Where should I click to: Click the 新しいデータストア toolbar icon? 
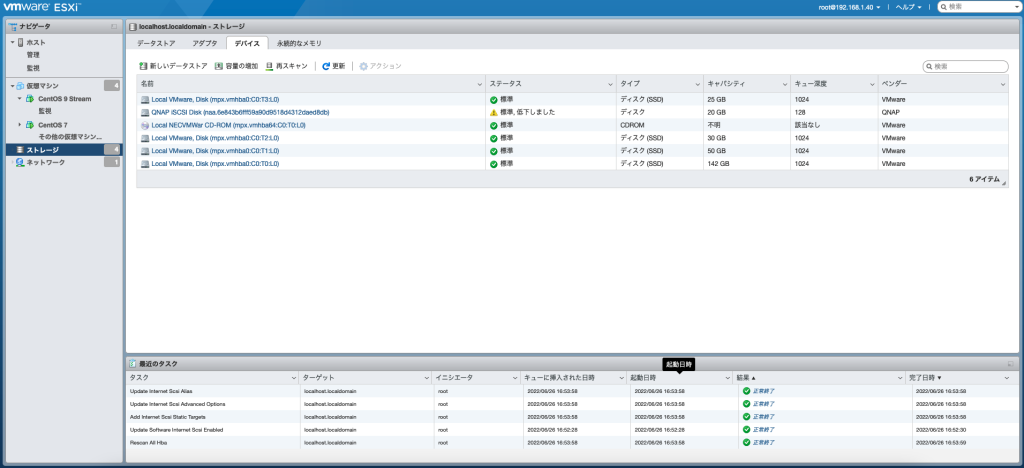143,66
